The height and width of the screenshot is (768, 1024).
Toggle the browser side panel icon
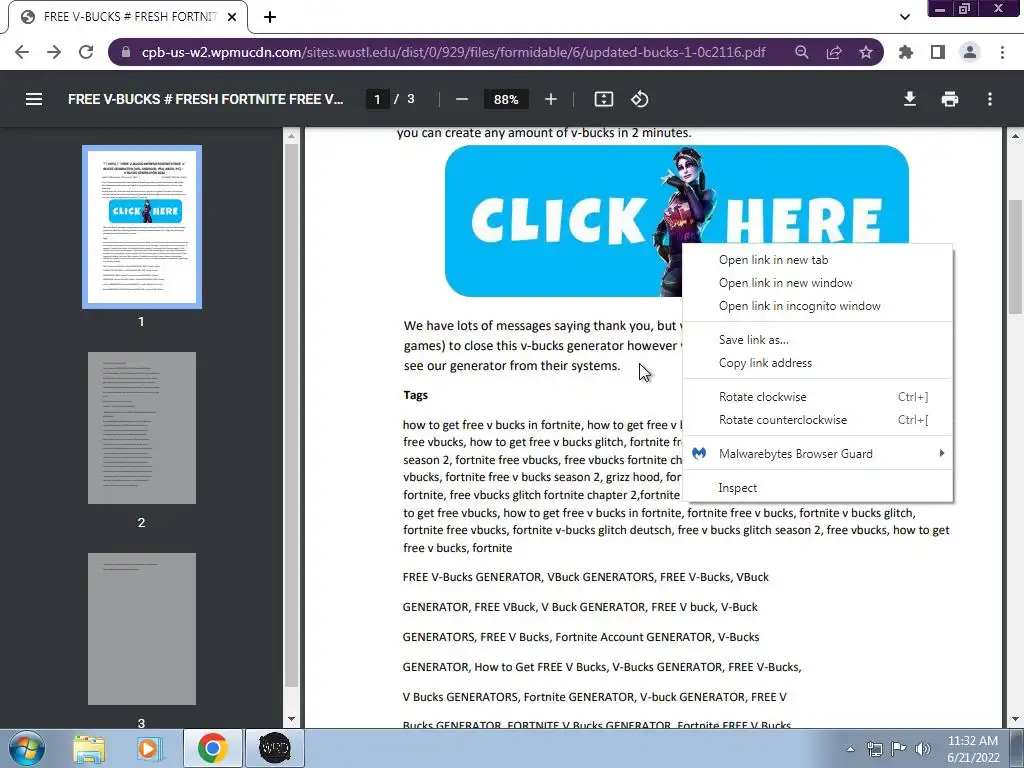[938, 52]
